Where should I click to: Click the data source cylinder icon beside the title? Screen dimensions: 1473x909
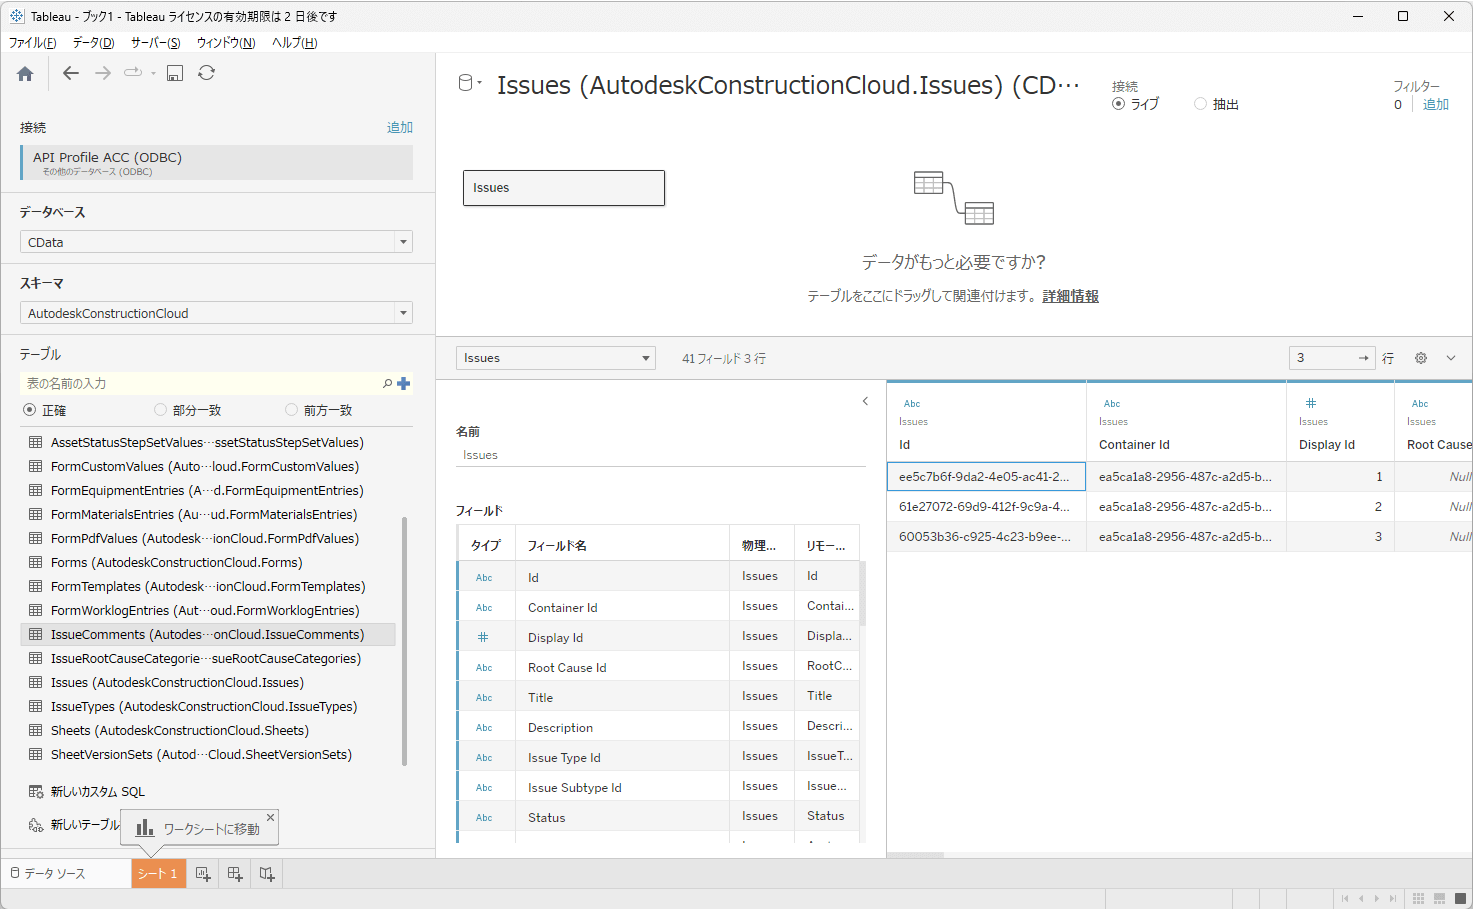coord(465,83)
